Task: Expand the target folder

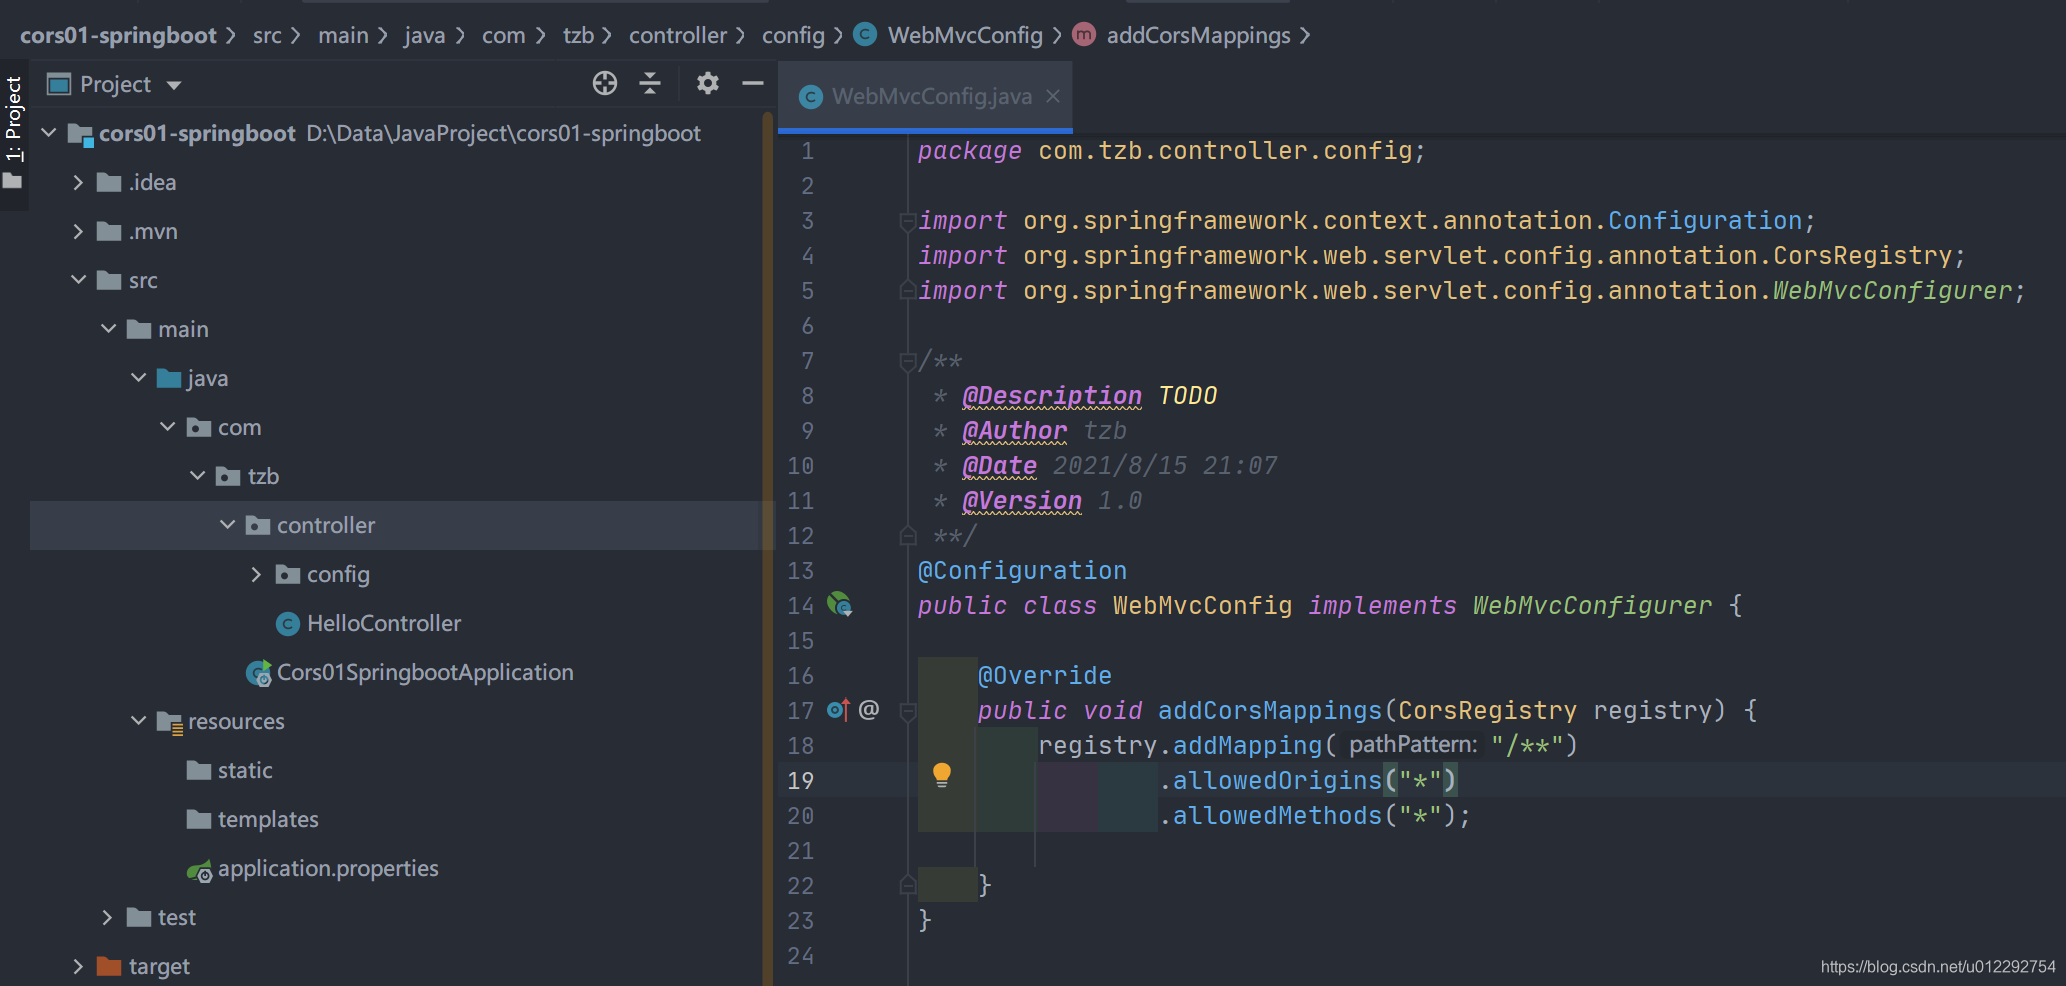Action: click(x=78, y=966)
